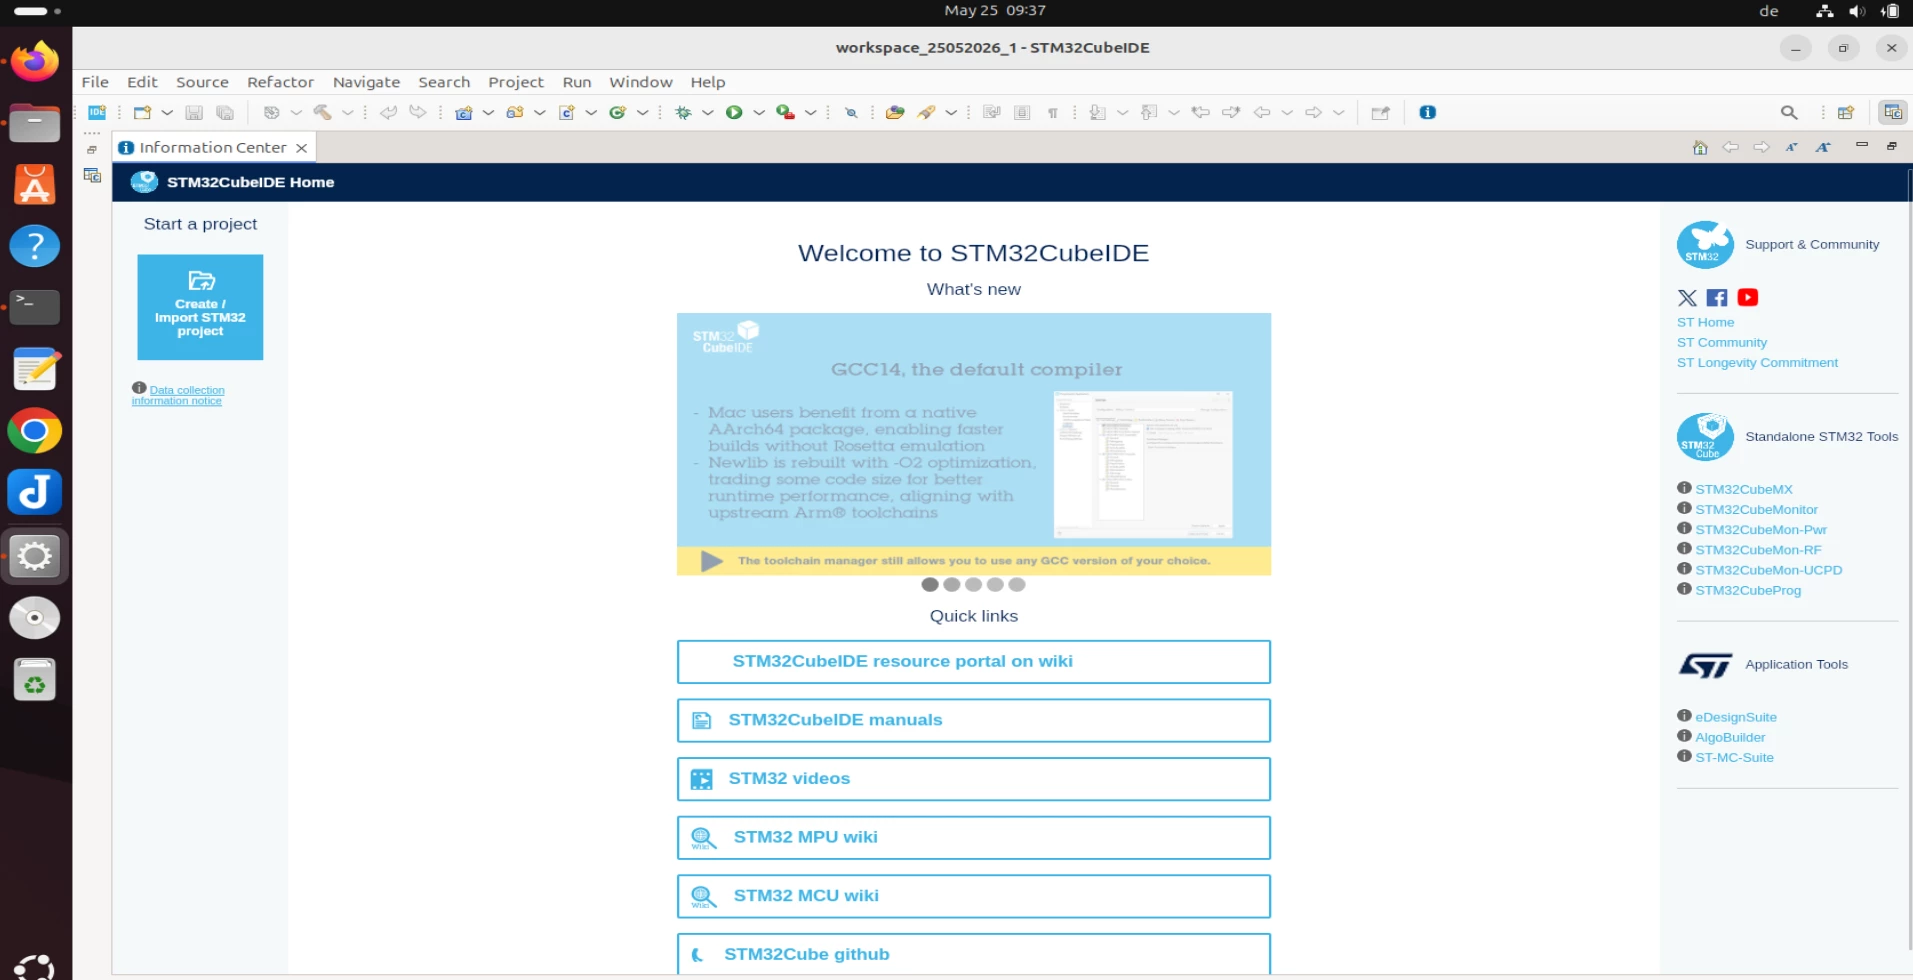Select the second carousel slide dot
1913x980 pixels.
952,585
